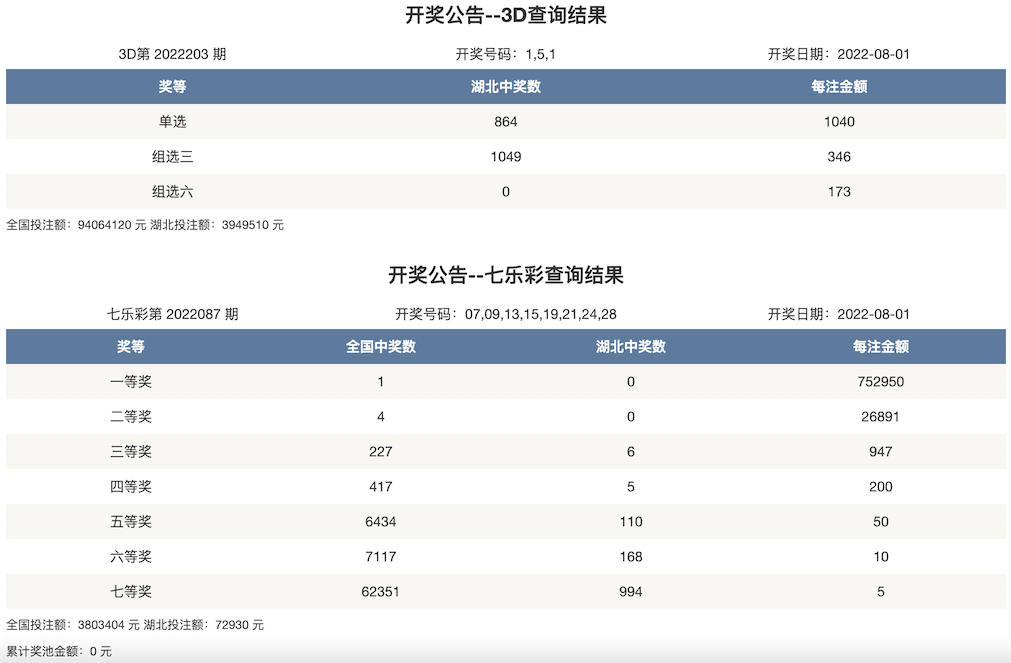Image resolution: width=1011 pixels, height=663 pixels.
Task: Click 七等奖 Hubei winners 994
Action: tap(631, 591)
